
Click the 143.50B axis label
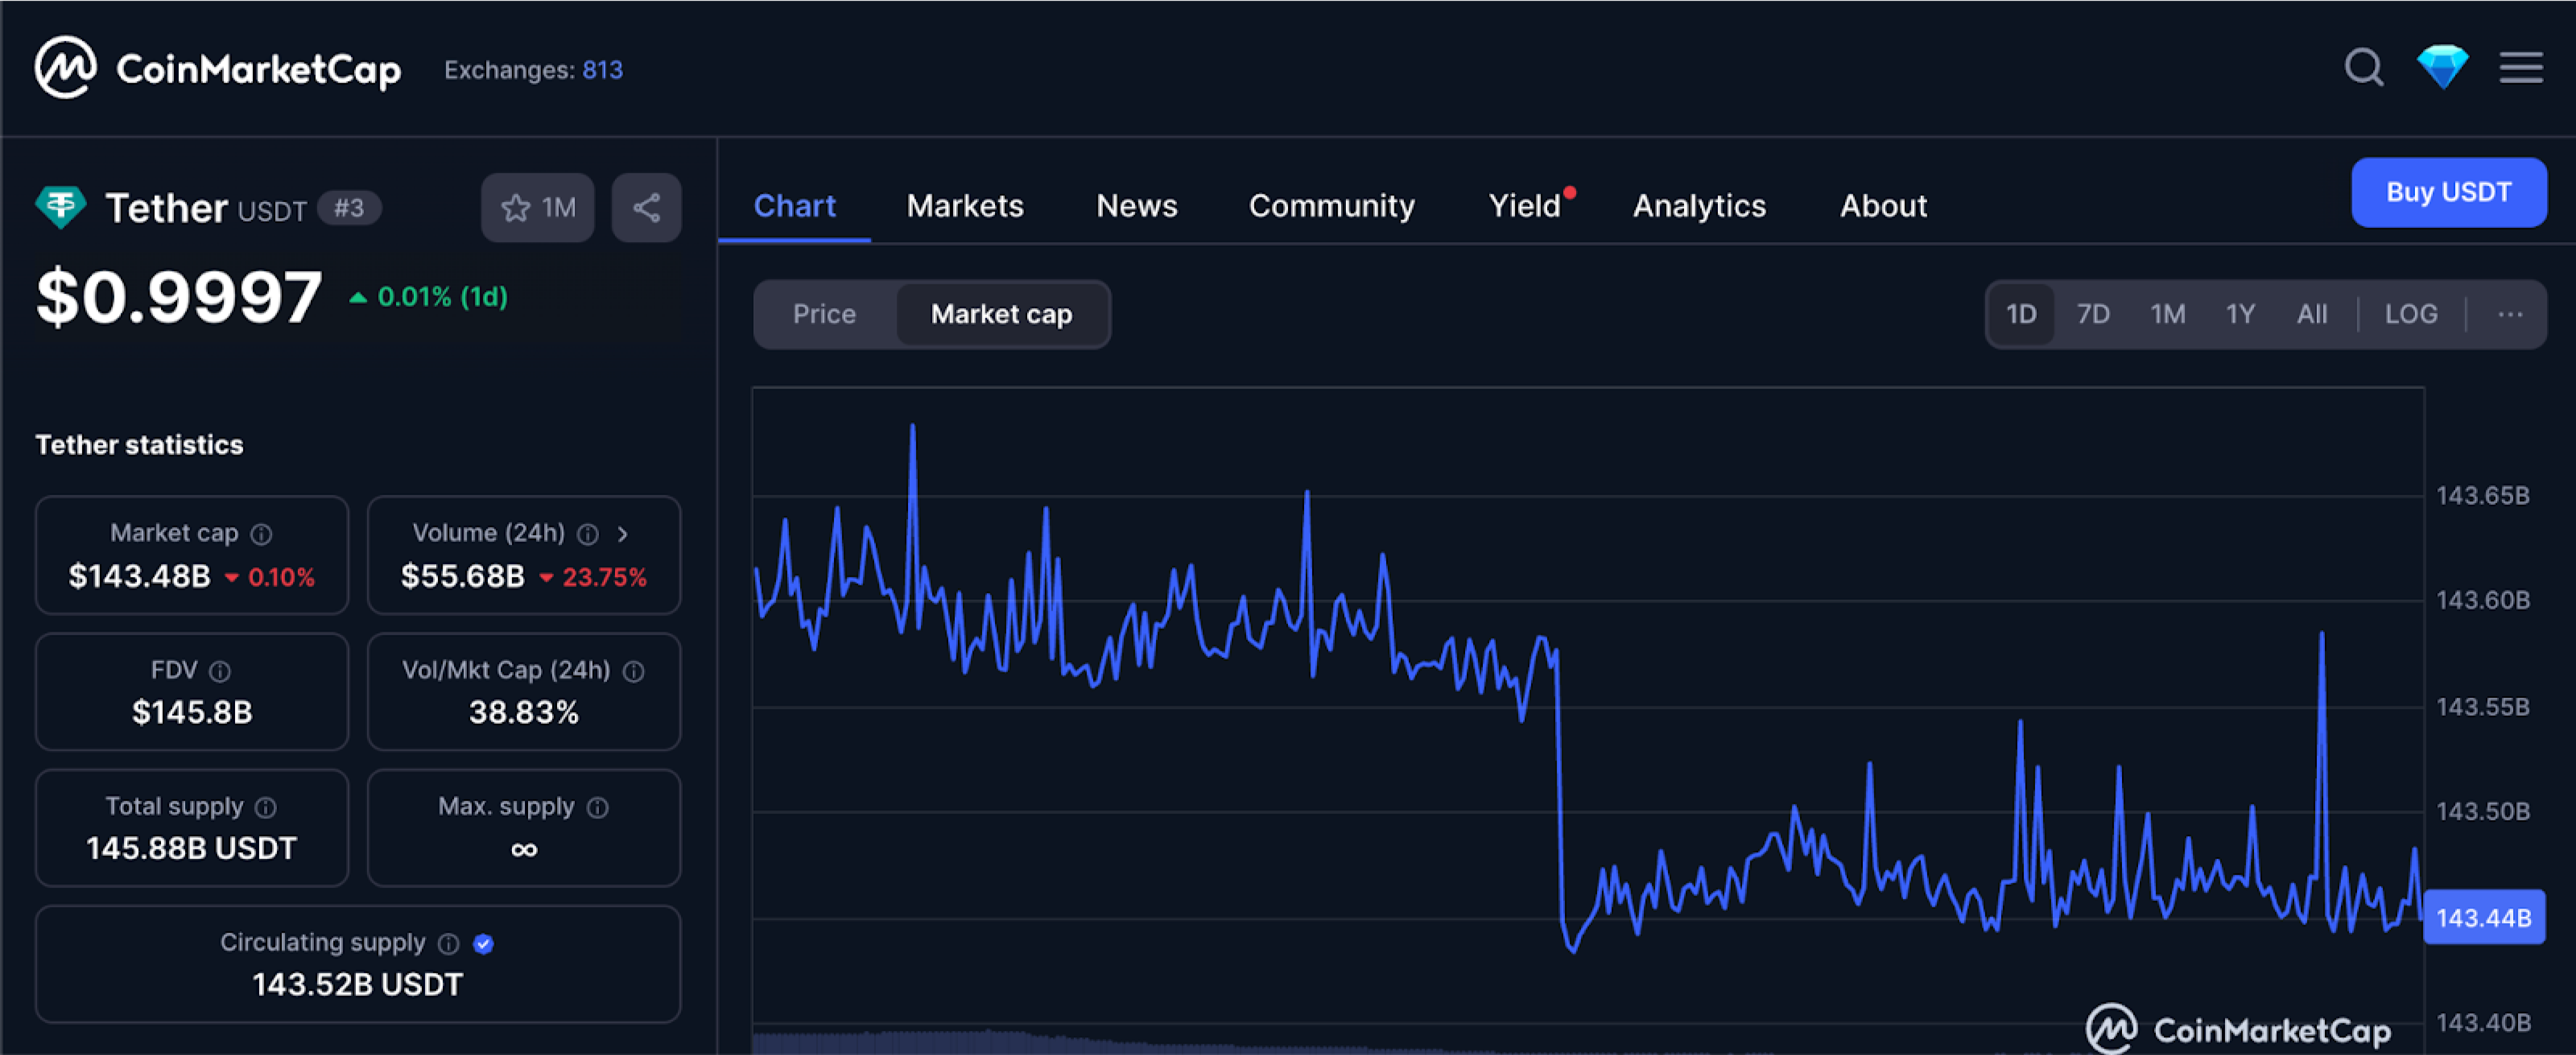(x=2483, y=811)
